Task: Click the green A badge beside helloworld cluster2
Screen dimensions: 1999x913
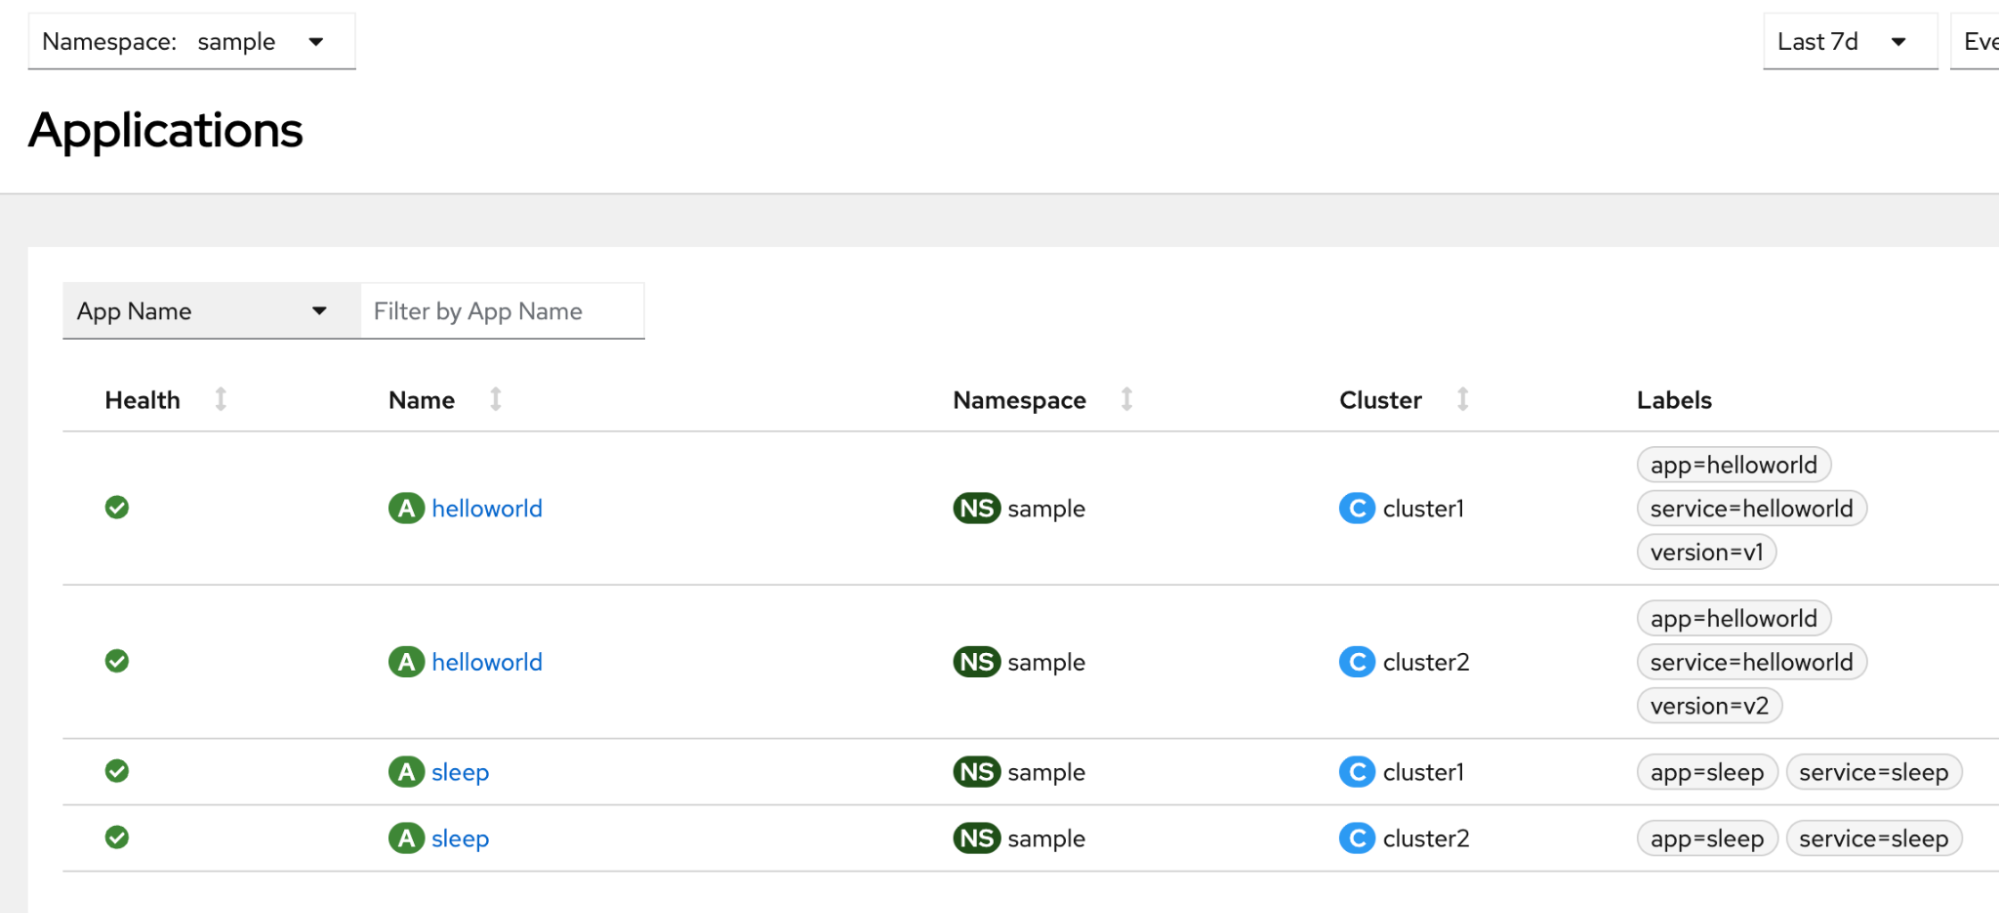Action: point(406,662)
